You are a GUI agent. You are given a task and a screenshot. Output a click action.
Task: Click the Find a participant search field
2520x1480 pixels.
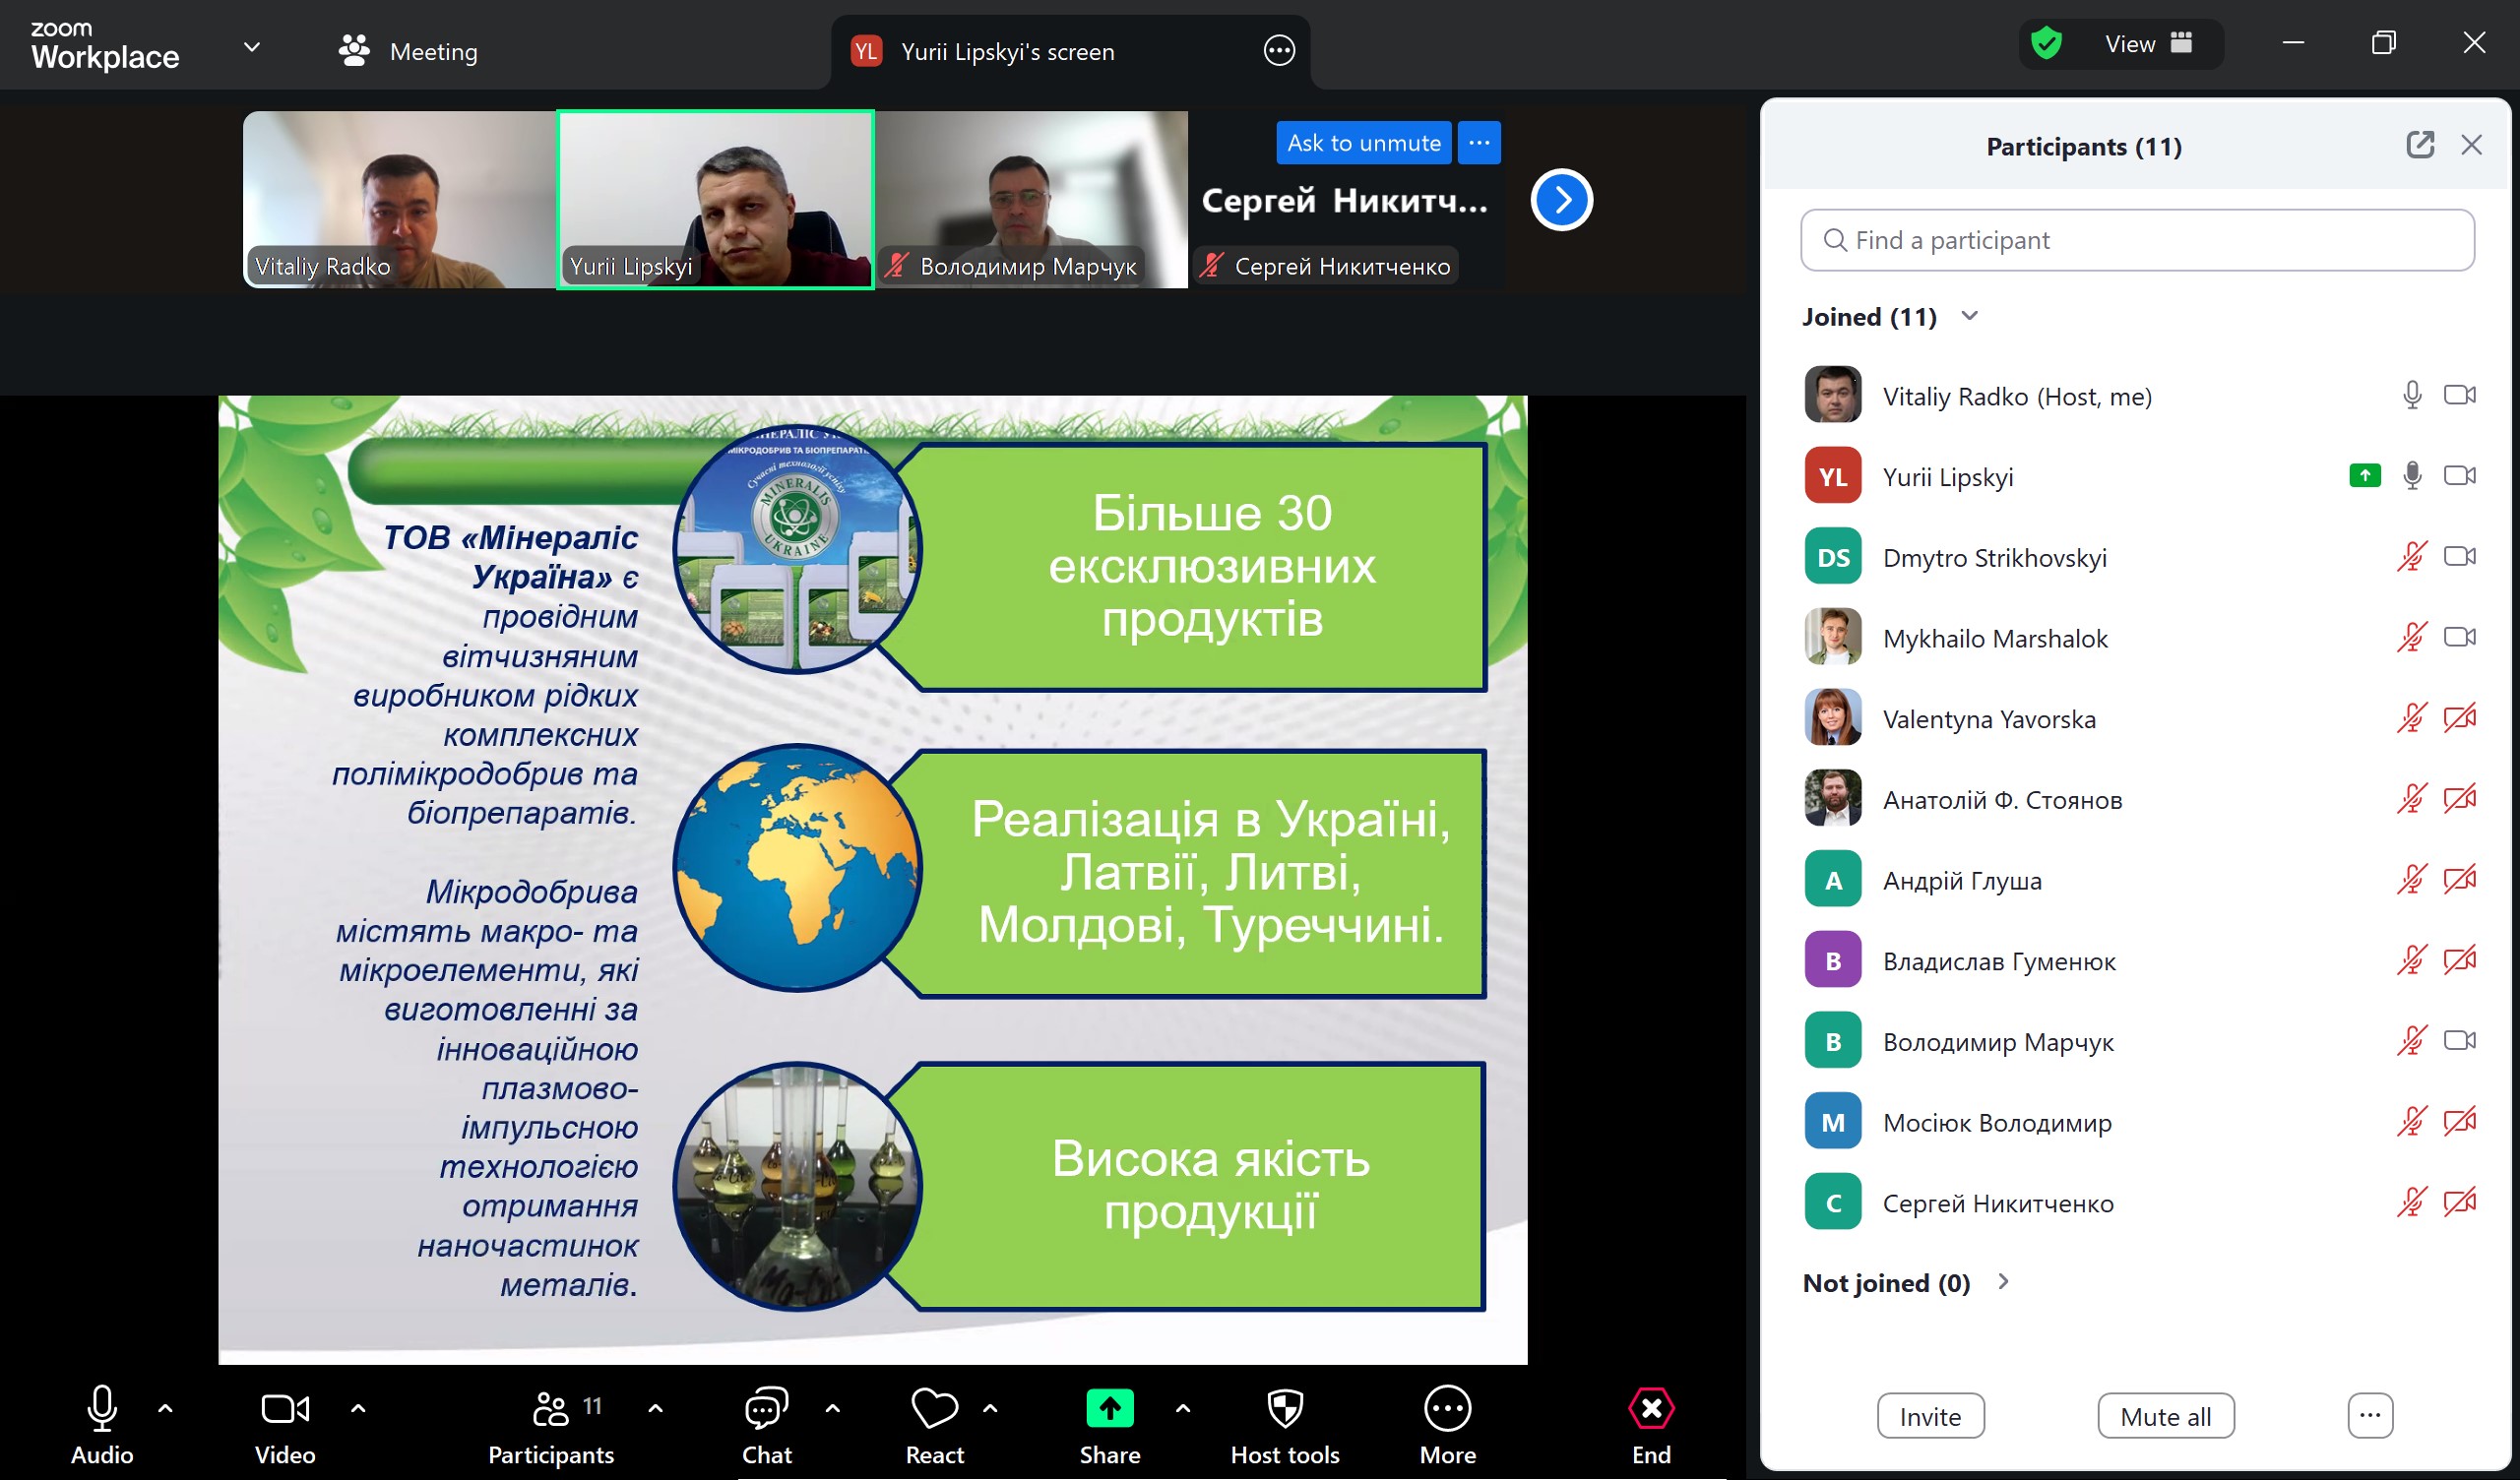coord(2137,240)
